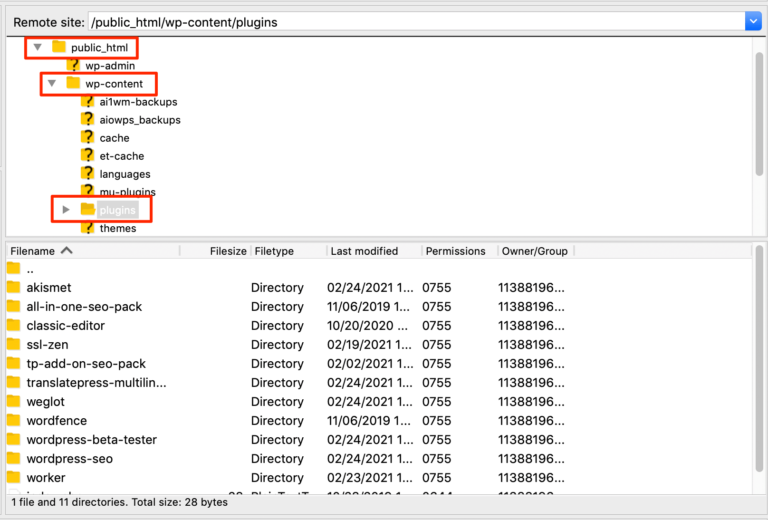
Task: Expand the plugins tree node
Action: (x=66, y=210)
